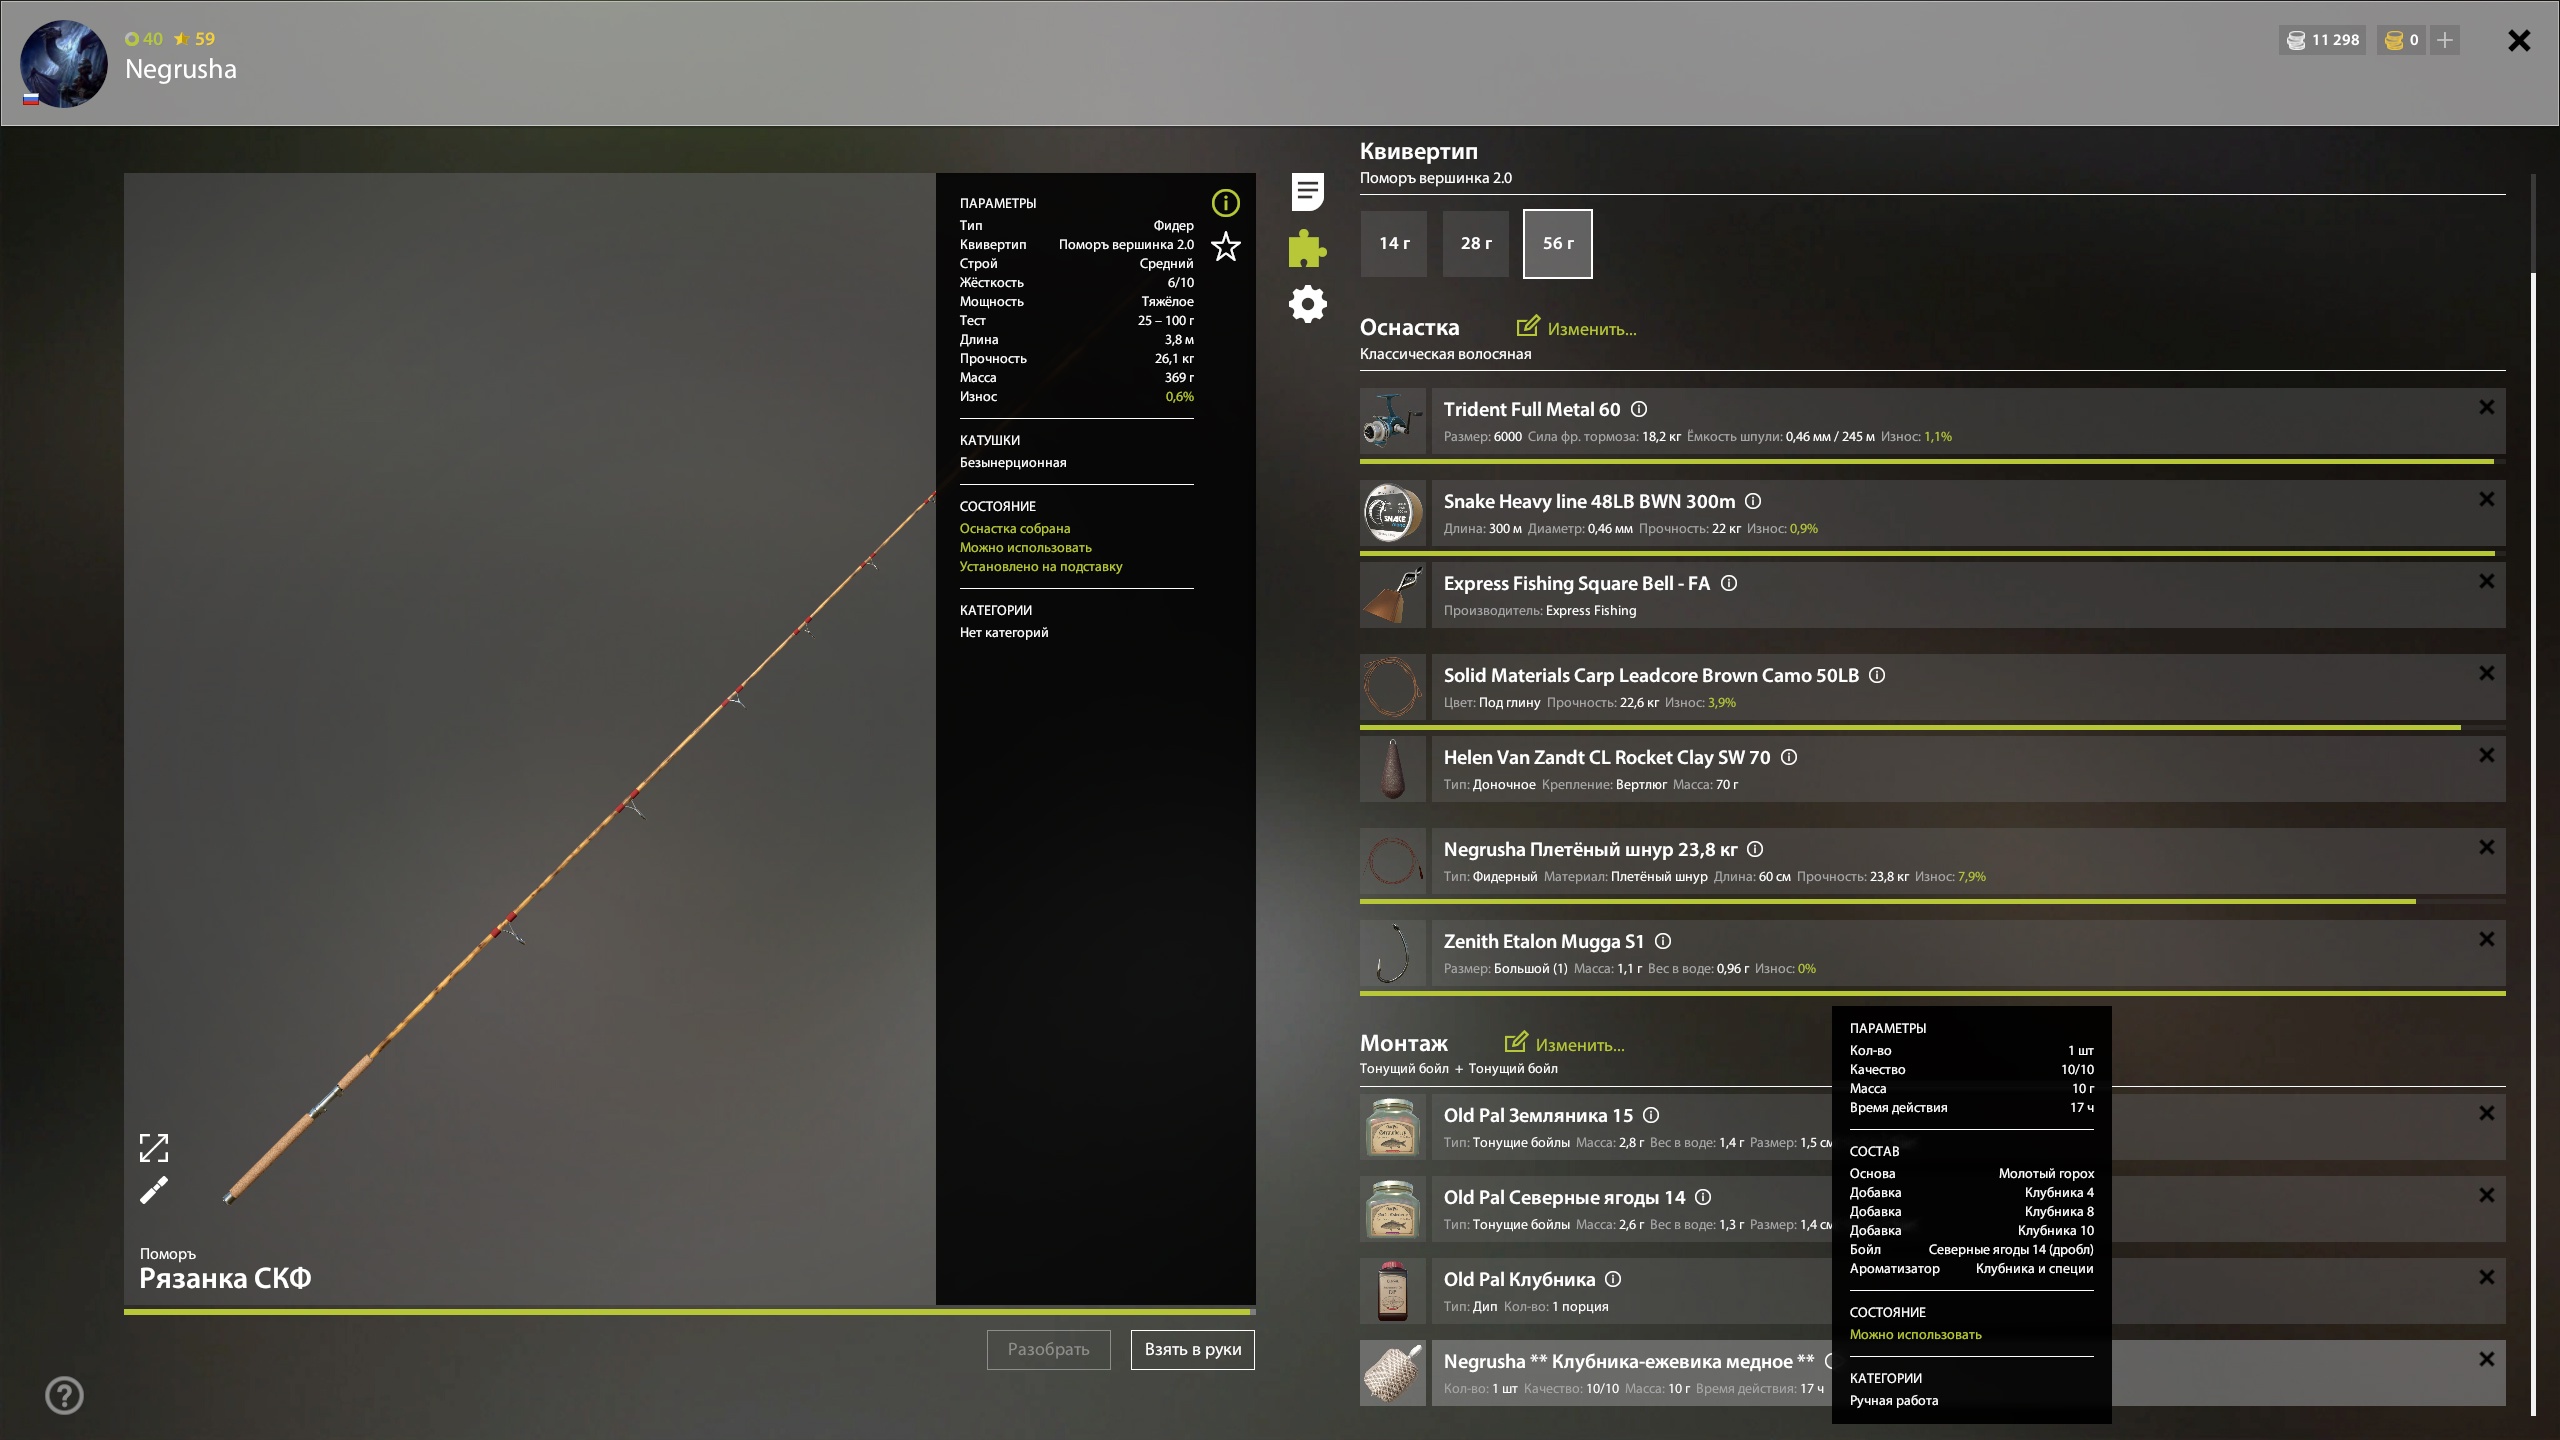This screenshot has height=1440, width=2560.
Task: Click the Negrusha feeder bait thumbnail
Action: (x=1392, y=1373)
